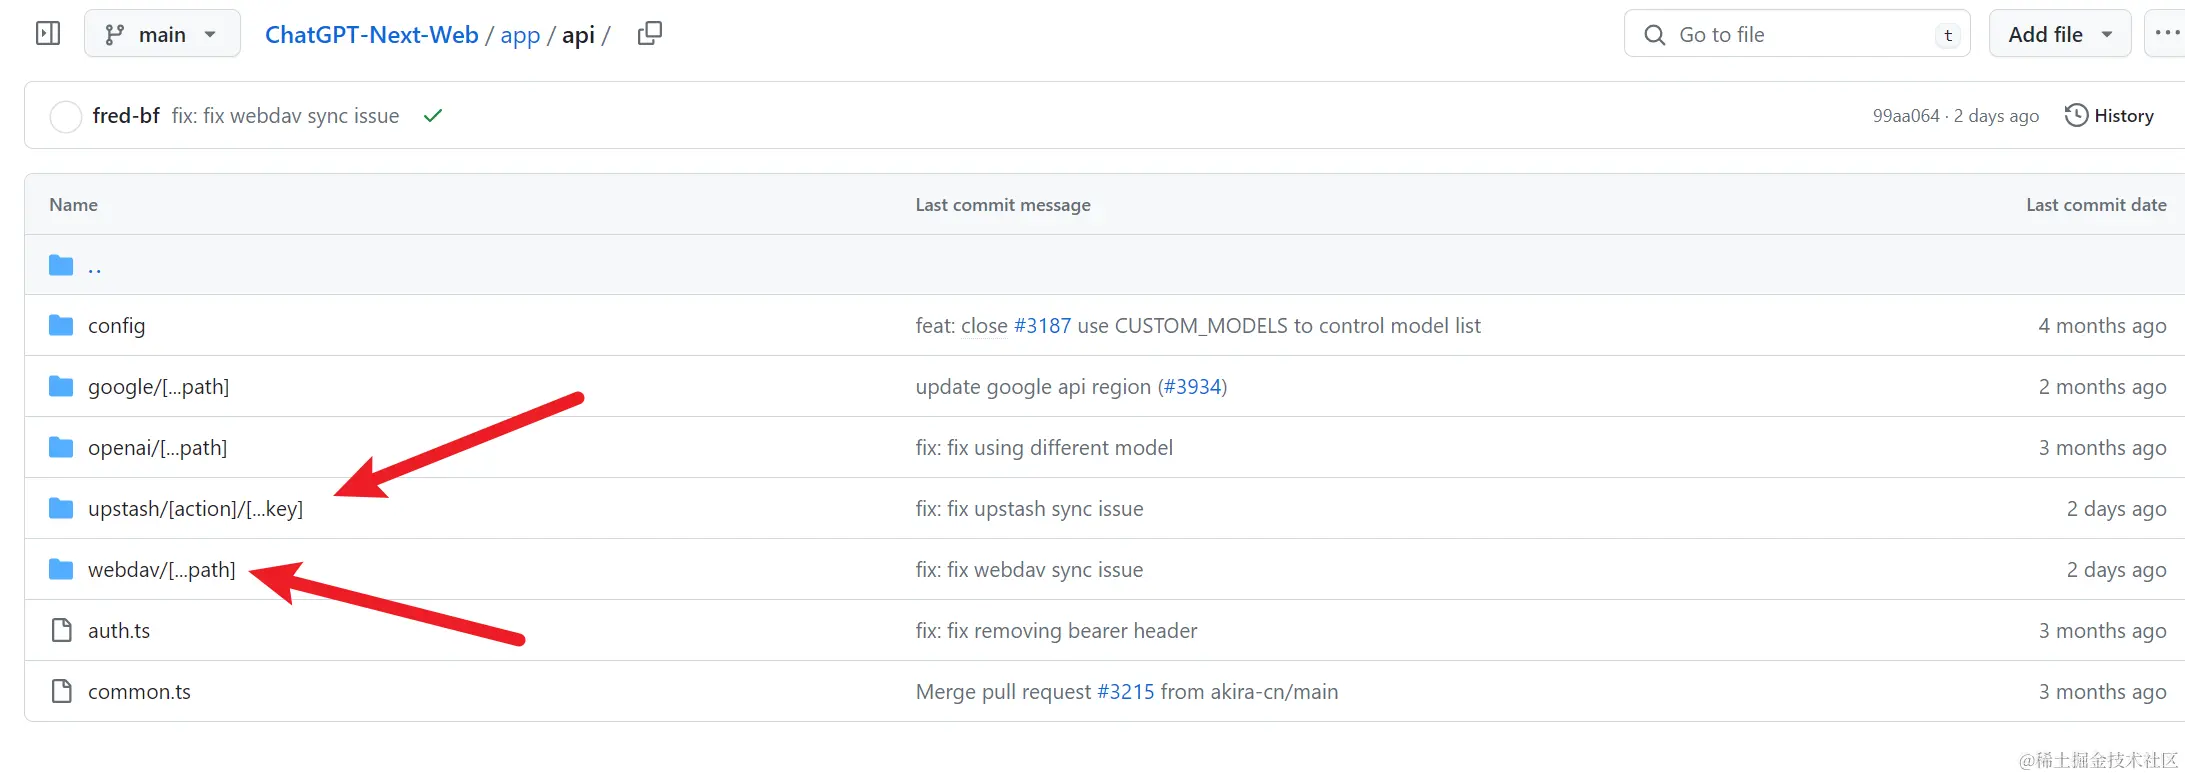Collapse the file tree side panel icon
The image size is (2185, 777).
pos(48,34)
